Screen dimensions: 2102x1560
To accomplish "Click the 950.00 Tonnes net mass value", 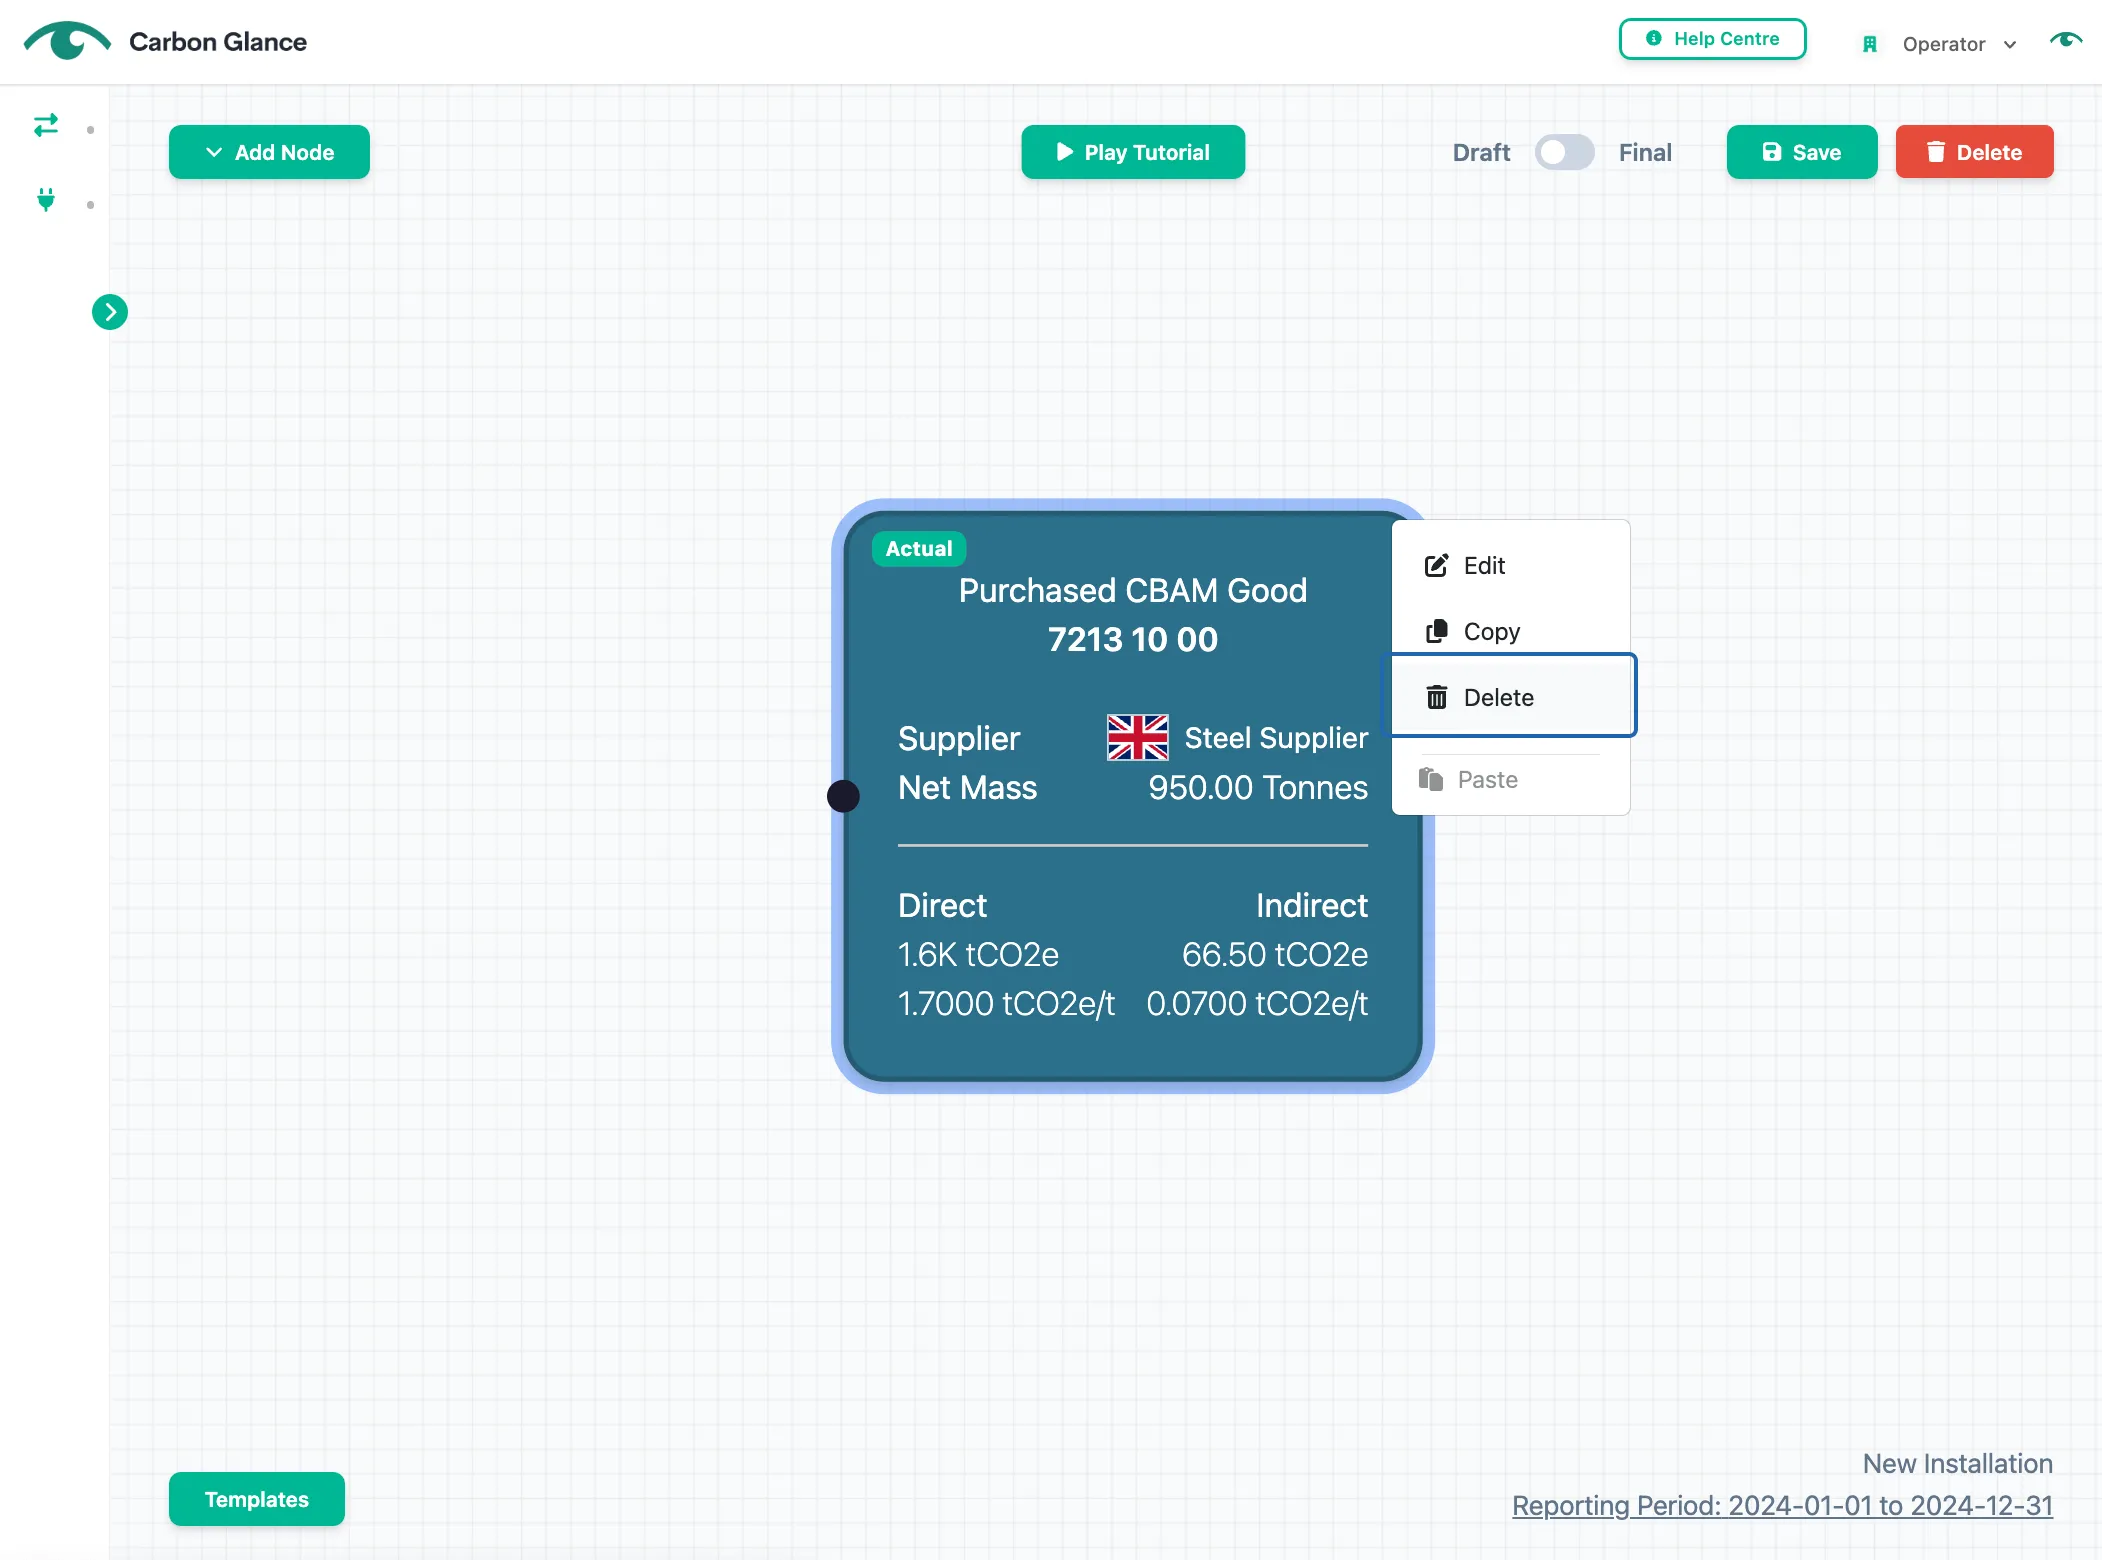I will coord(1257,788).
